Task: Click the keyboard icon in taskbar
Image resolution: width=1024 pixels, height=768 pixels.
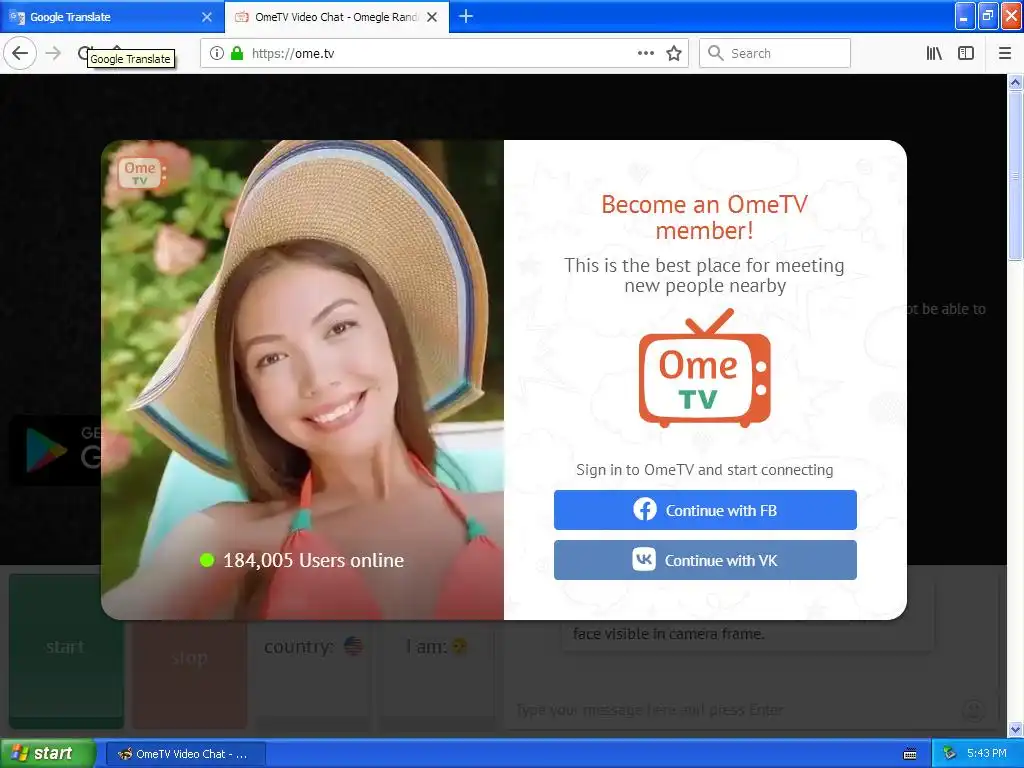Action: tap(910, 754)
